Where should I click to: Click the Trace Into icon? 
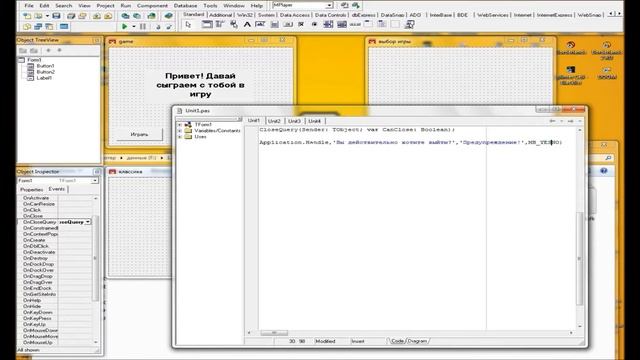tap(158, 27)
